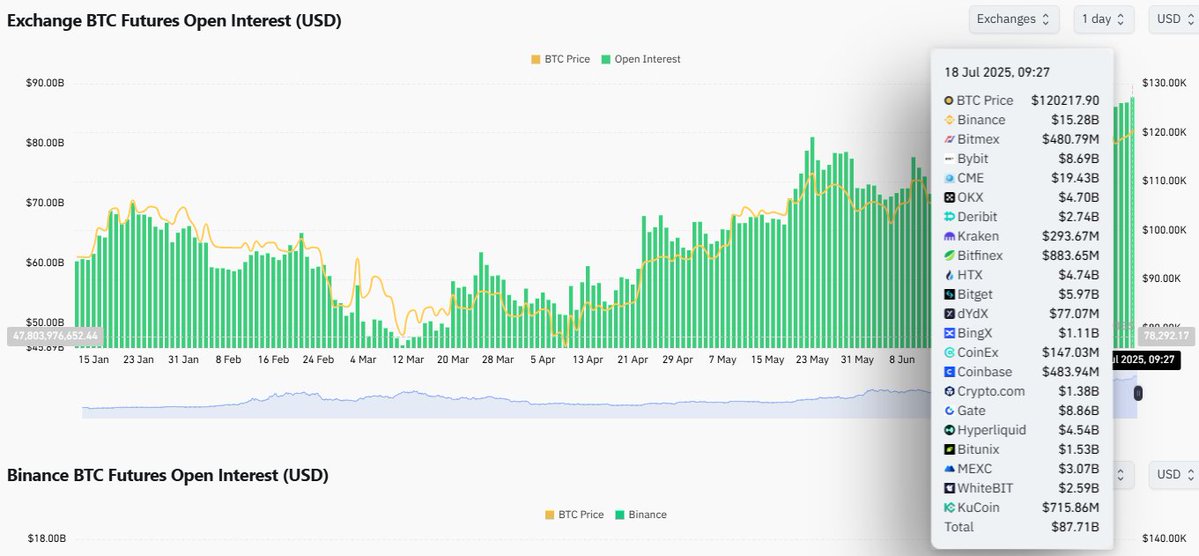Click the 78,292.17 right axis marker
This screenshot has width=1199, height=556.
(x=1167, y=336)
